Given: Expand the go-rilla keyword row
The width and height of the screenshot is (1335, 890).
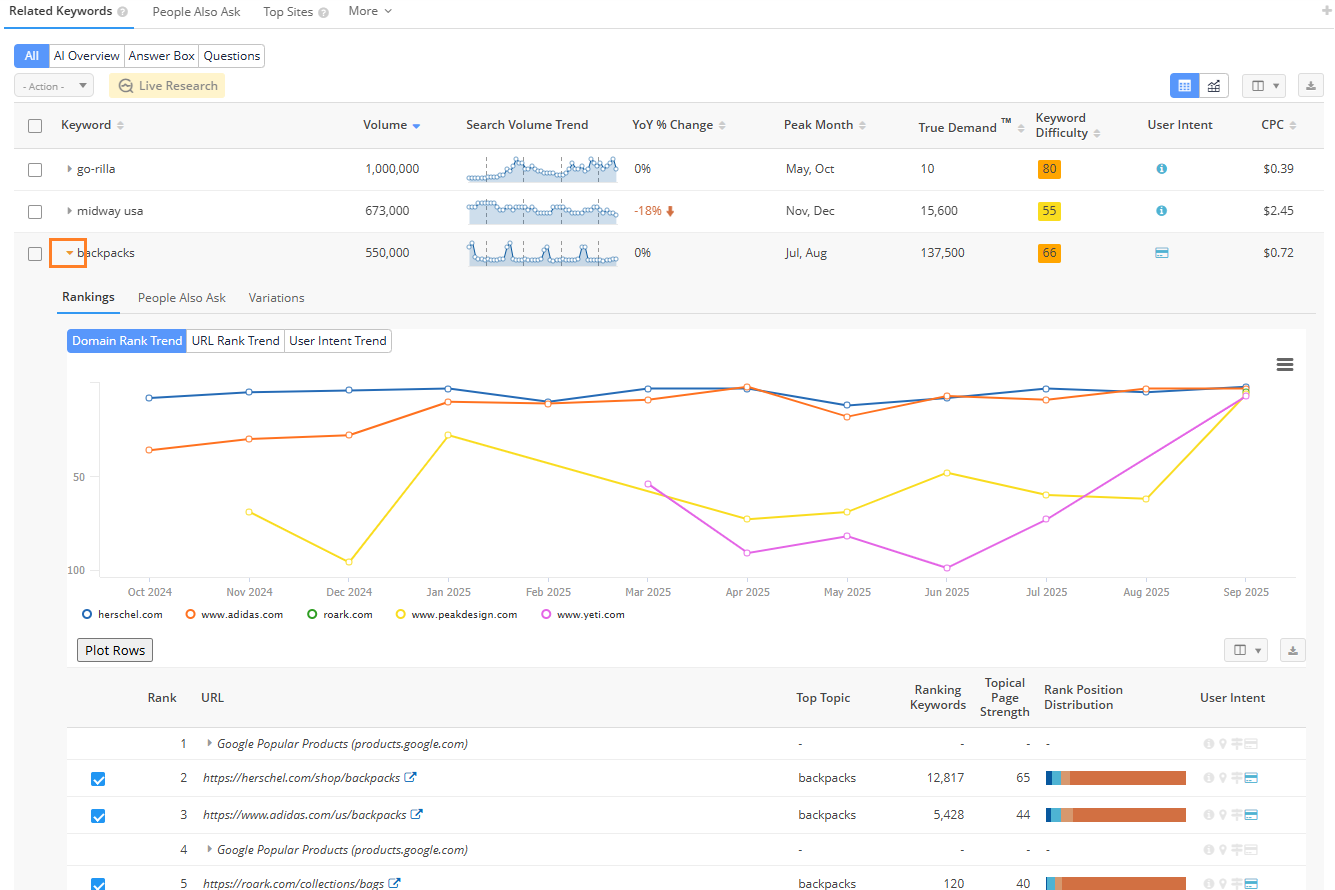Looking at the screenshot, I should click(x=69, y=169).
